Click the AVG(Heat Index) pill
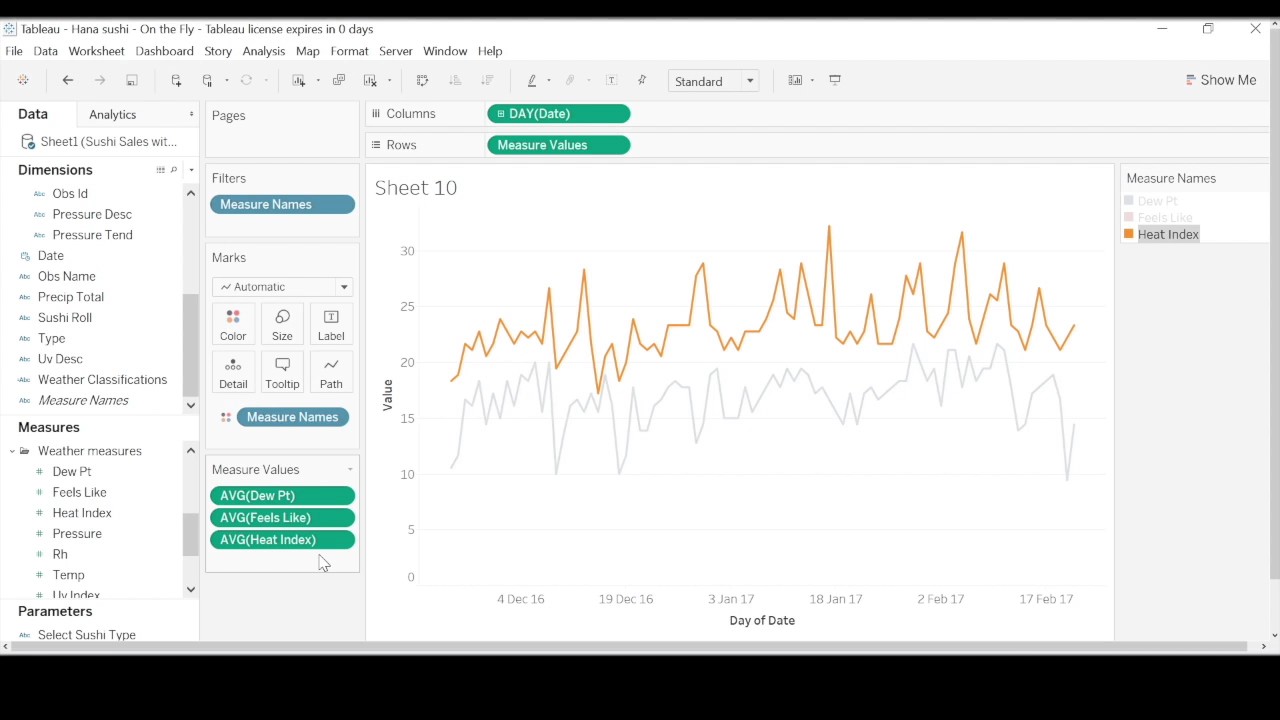1280x720 pixels. pos(282,540)
